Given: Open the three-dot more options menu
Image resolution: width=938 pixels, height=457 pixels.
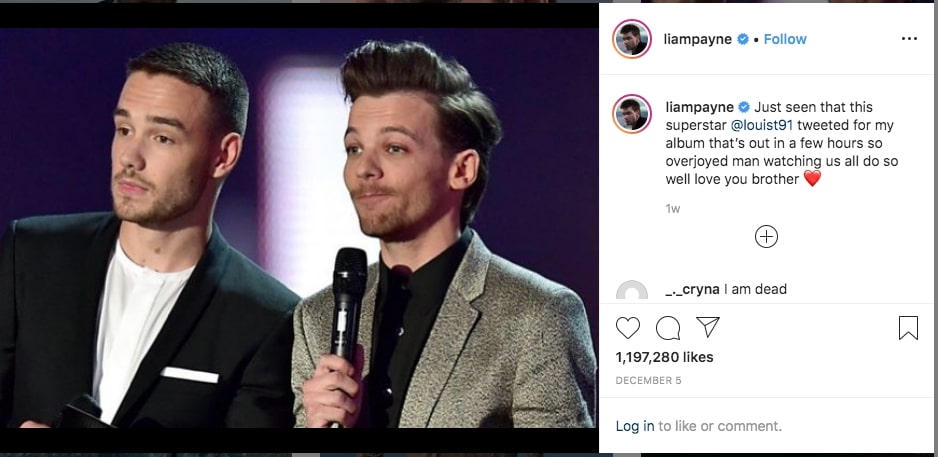Looking at the screenshot, I should pyautogui.click(x=908, y=39).
